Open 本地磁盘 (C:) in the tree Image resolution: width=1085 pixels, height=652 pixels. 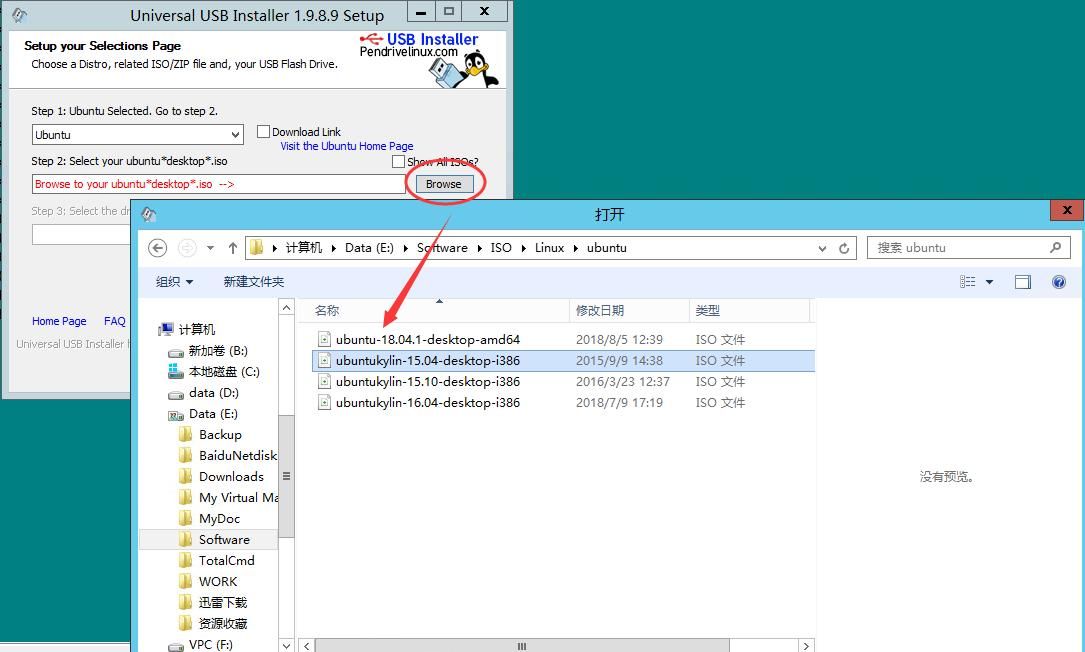[x=224, y=372]
